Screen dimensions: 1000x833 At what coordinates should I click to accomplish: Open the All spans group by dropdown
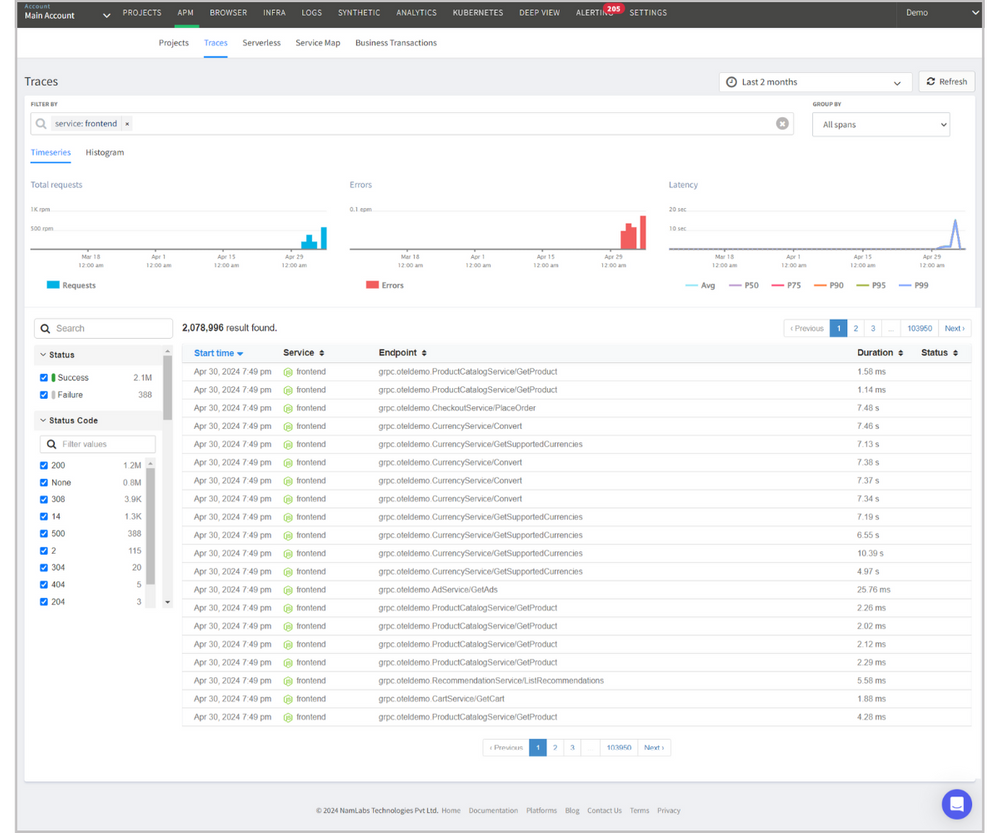[880, 124]
